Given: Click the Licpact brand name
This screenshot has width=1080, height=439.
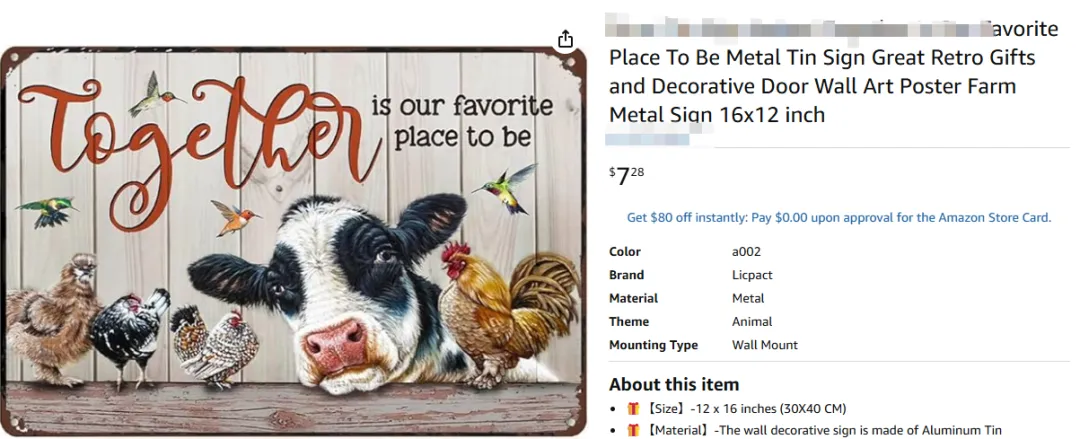Looking at the screenshot, I should pos(752,275).
